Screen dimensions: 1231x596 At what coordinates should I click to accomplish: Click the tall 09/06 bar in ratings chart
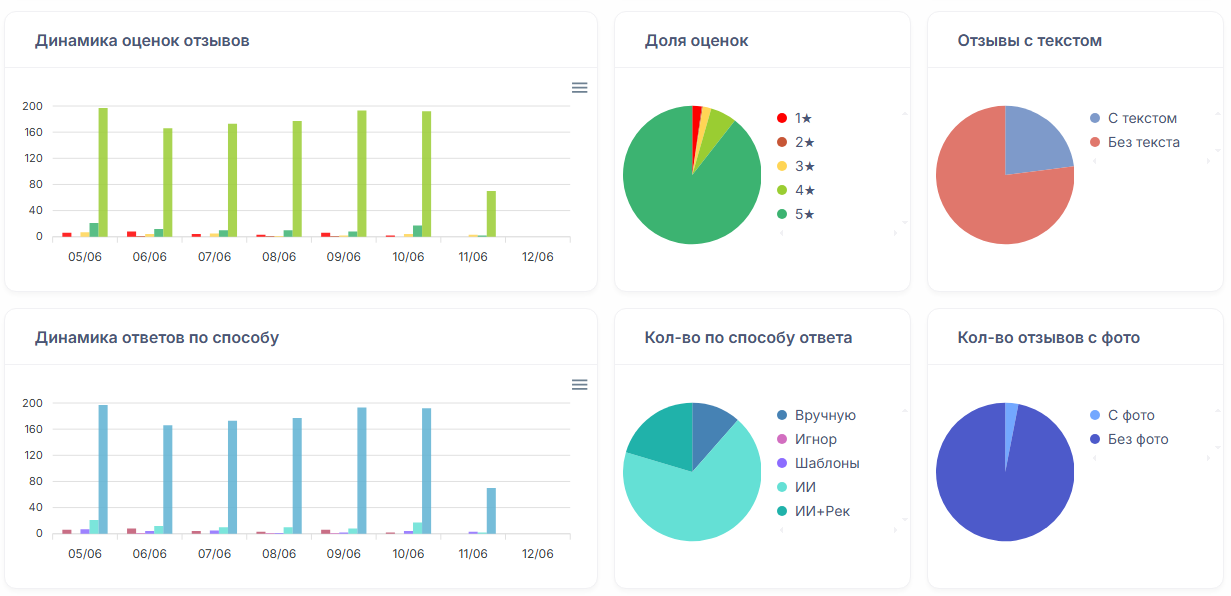point(362,173)
